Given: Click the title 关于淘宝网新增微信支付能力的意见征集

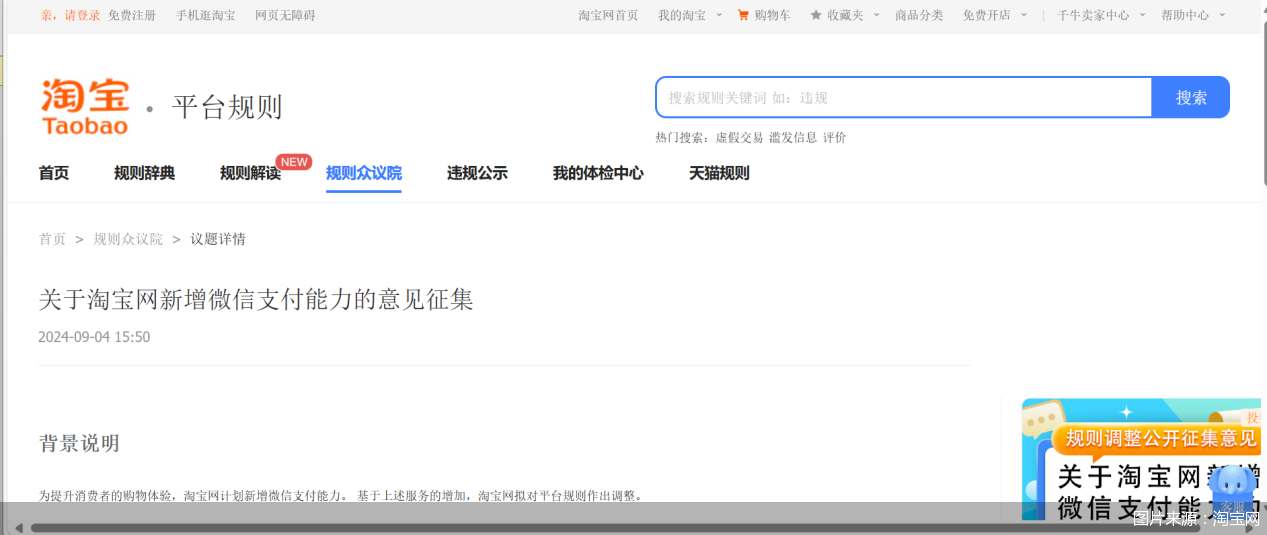Looking at the screenshot, I should pyautogui.click(x=256, y=299).
